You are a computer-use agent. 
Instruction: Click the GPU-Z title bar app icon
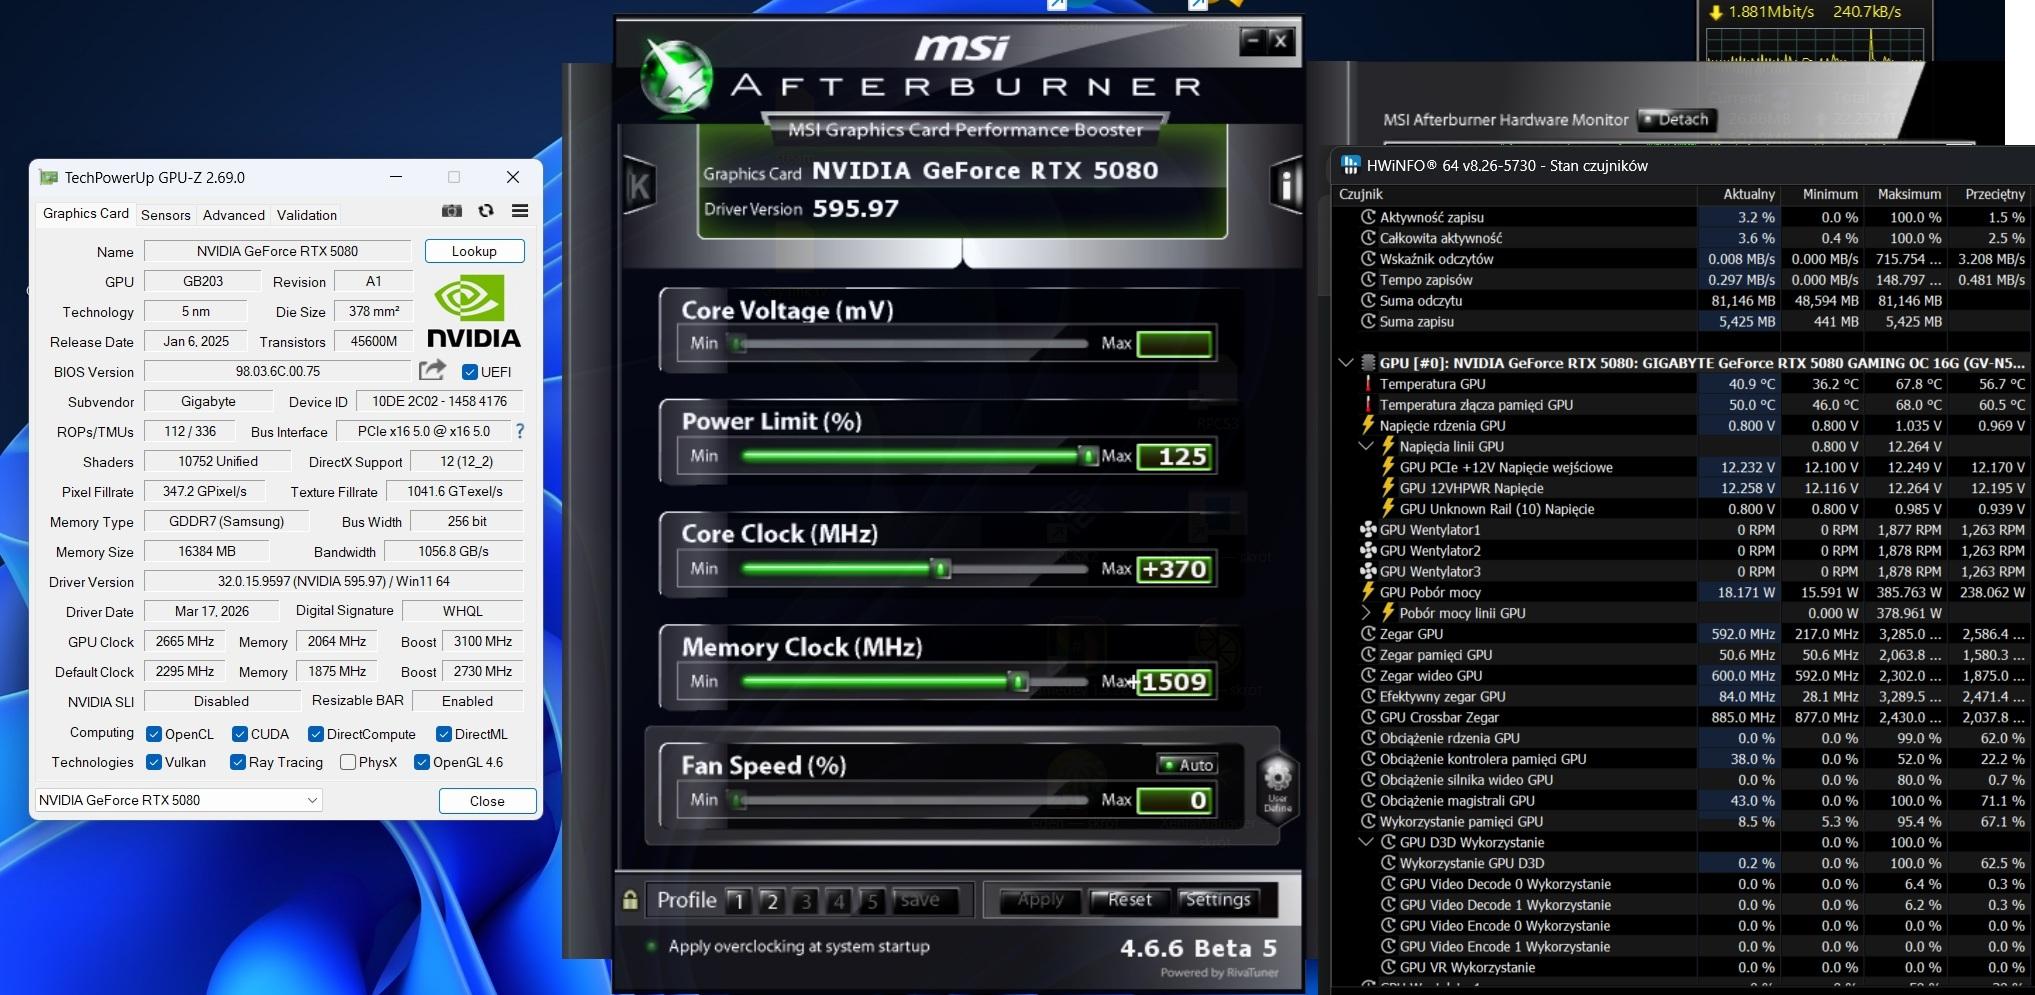coord(48,177)
